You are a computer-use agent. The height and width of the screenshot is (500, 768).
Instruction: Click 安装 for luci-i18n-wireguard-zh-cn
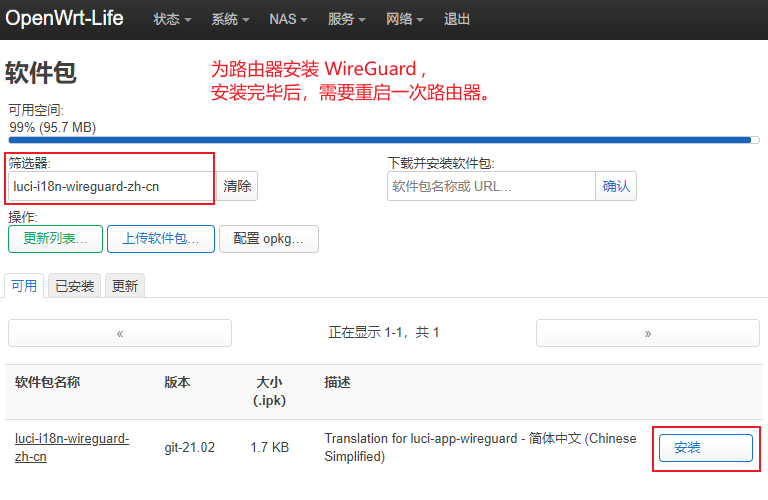706,448
